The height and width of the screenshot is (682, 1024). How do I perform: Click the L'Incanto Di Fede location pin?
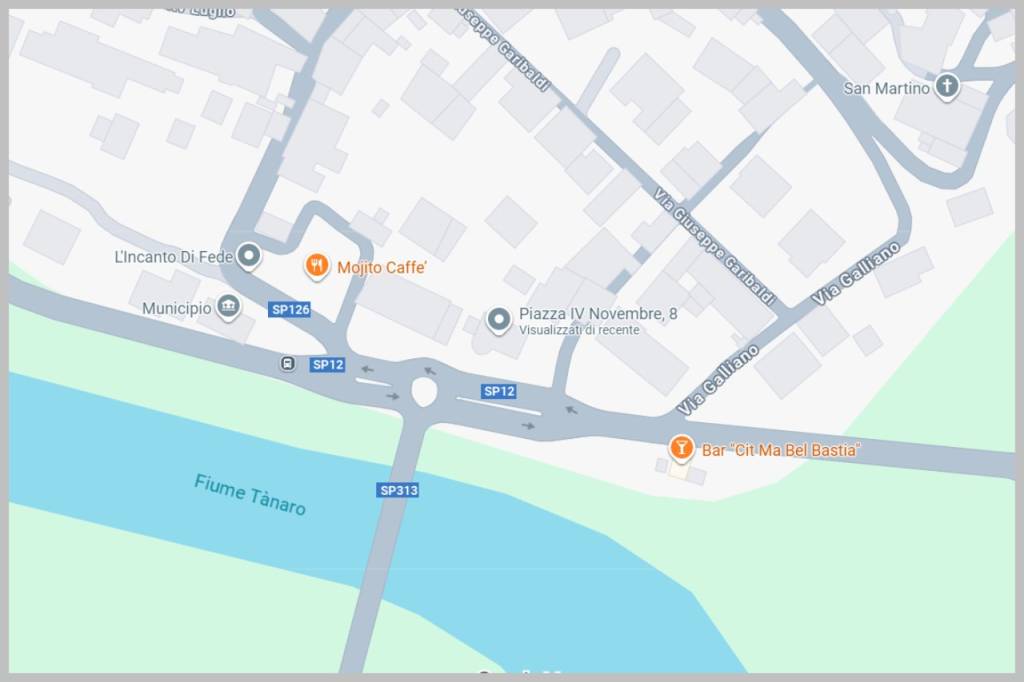coord(249,256)
